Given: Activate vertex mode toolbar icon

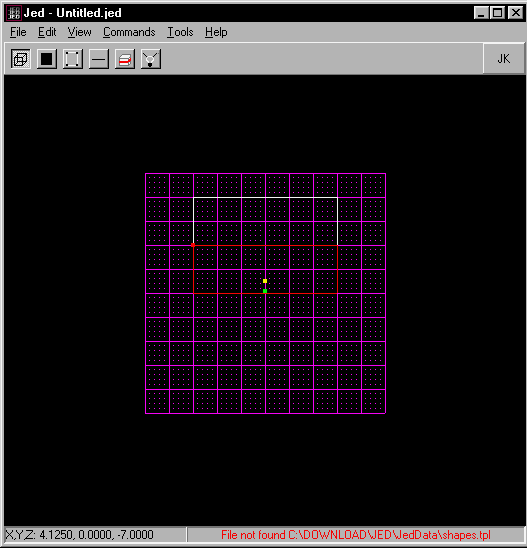Looking at the screenshot, I should coord(73,59).
